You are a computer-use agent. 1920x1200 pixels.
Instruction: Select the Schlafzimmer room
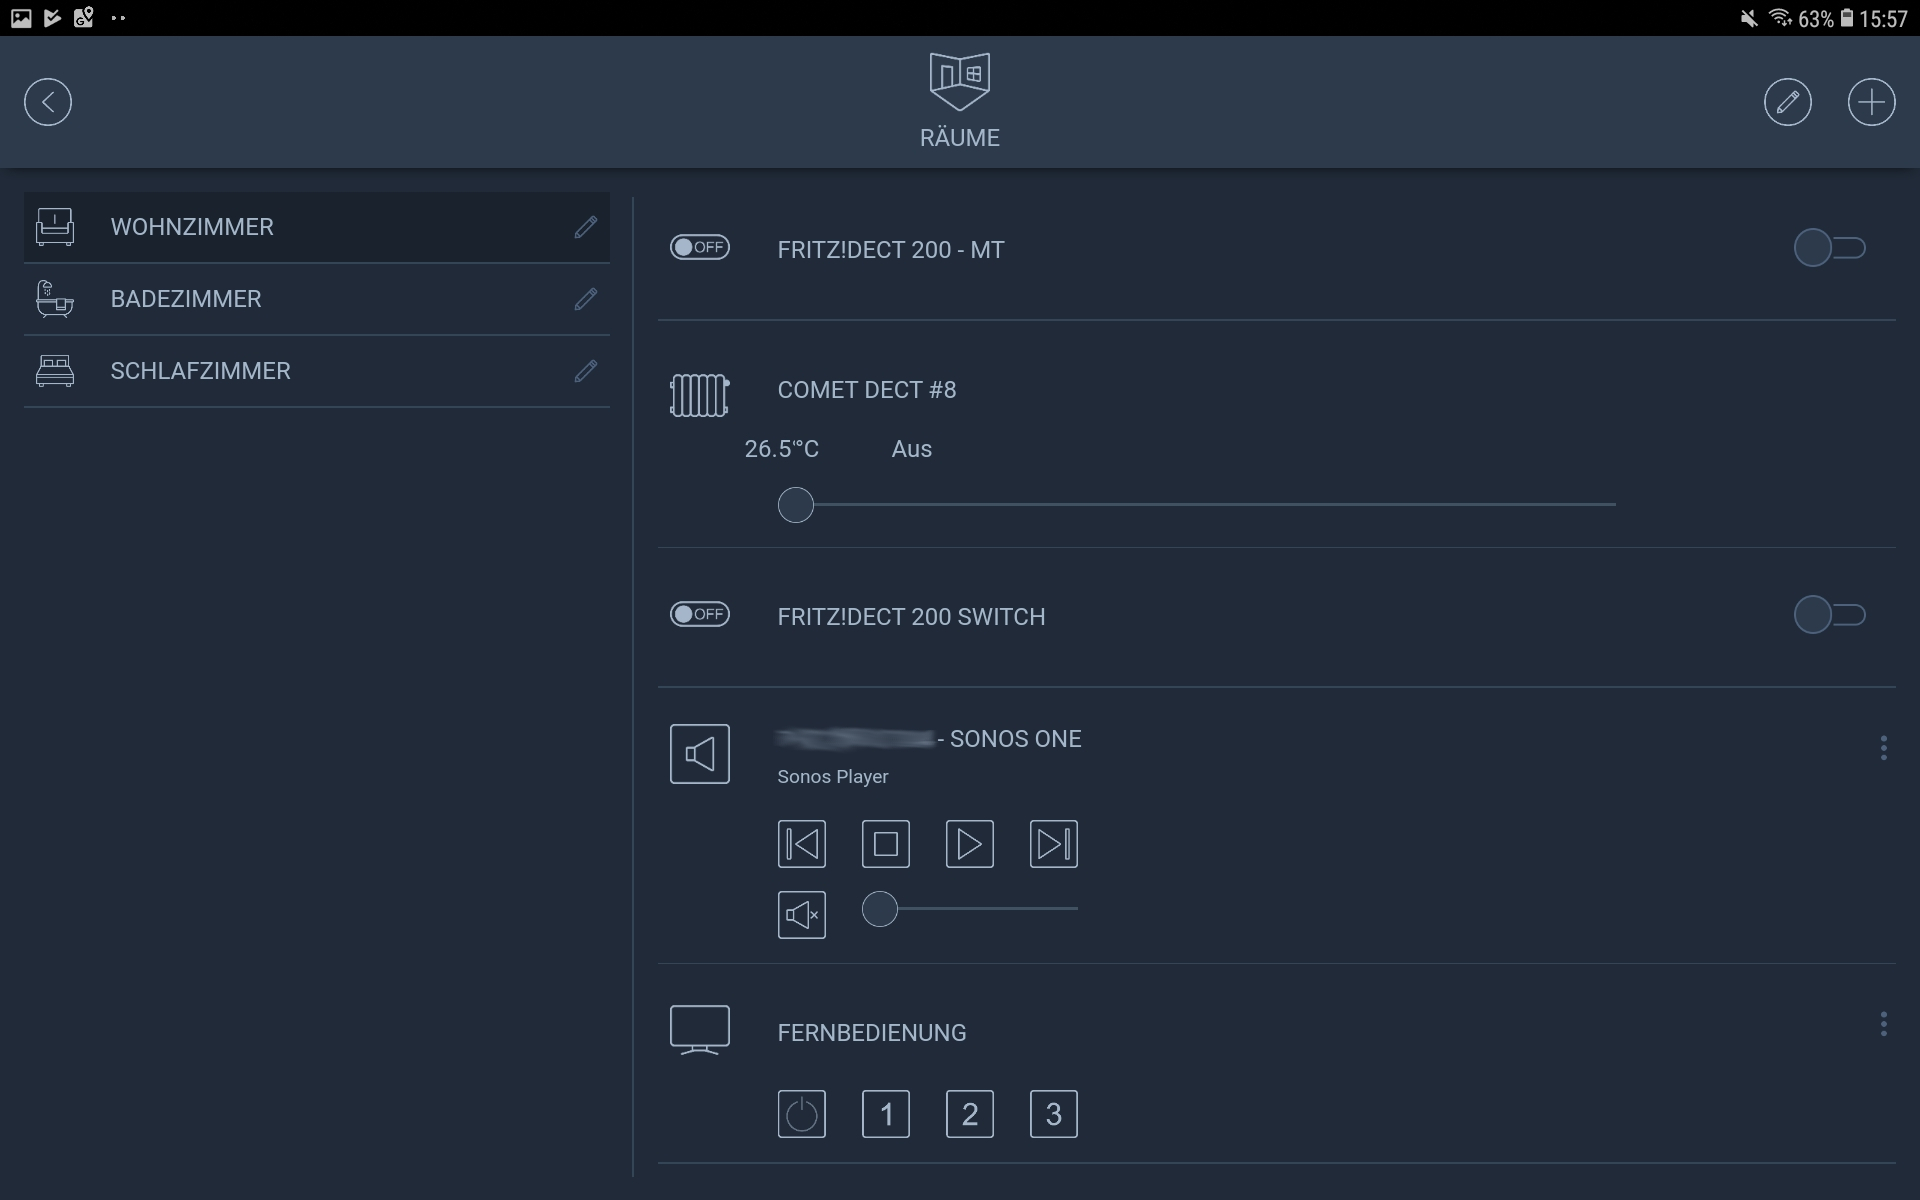[317, 371]
